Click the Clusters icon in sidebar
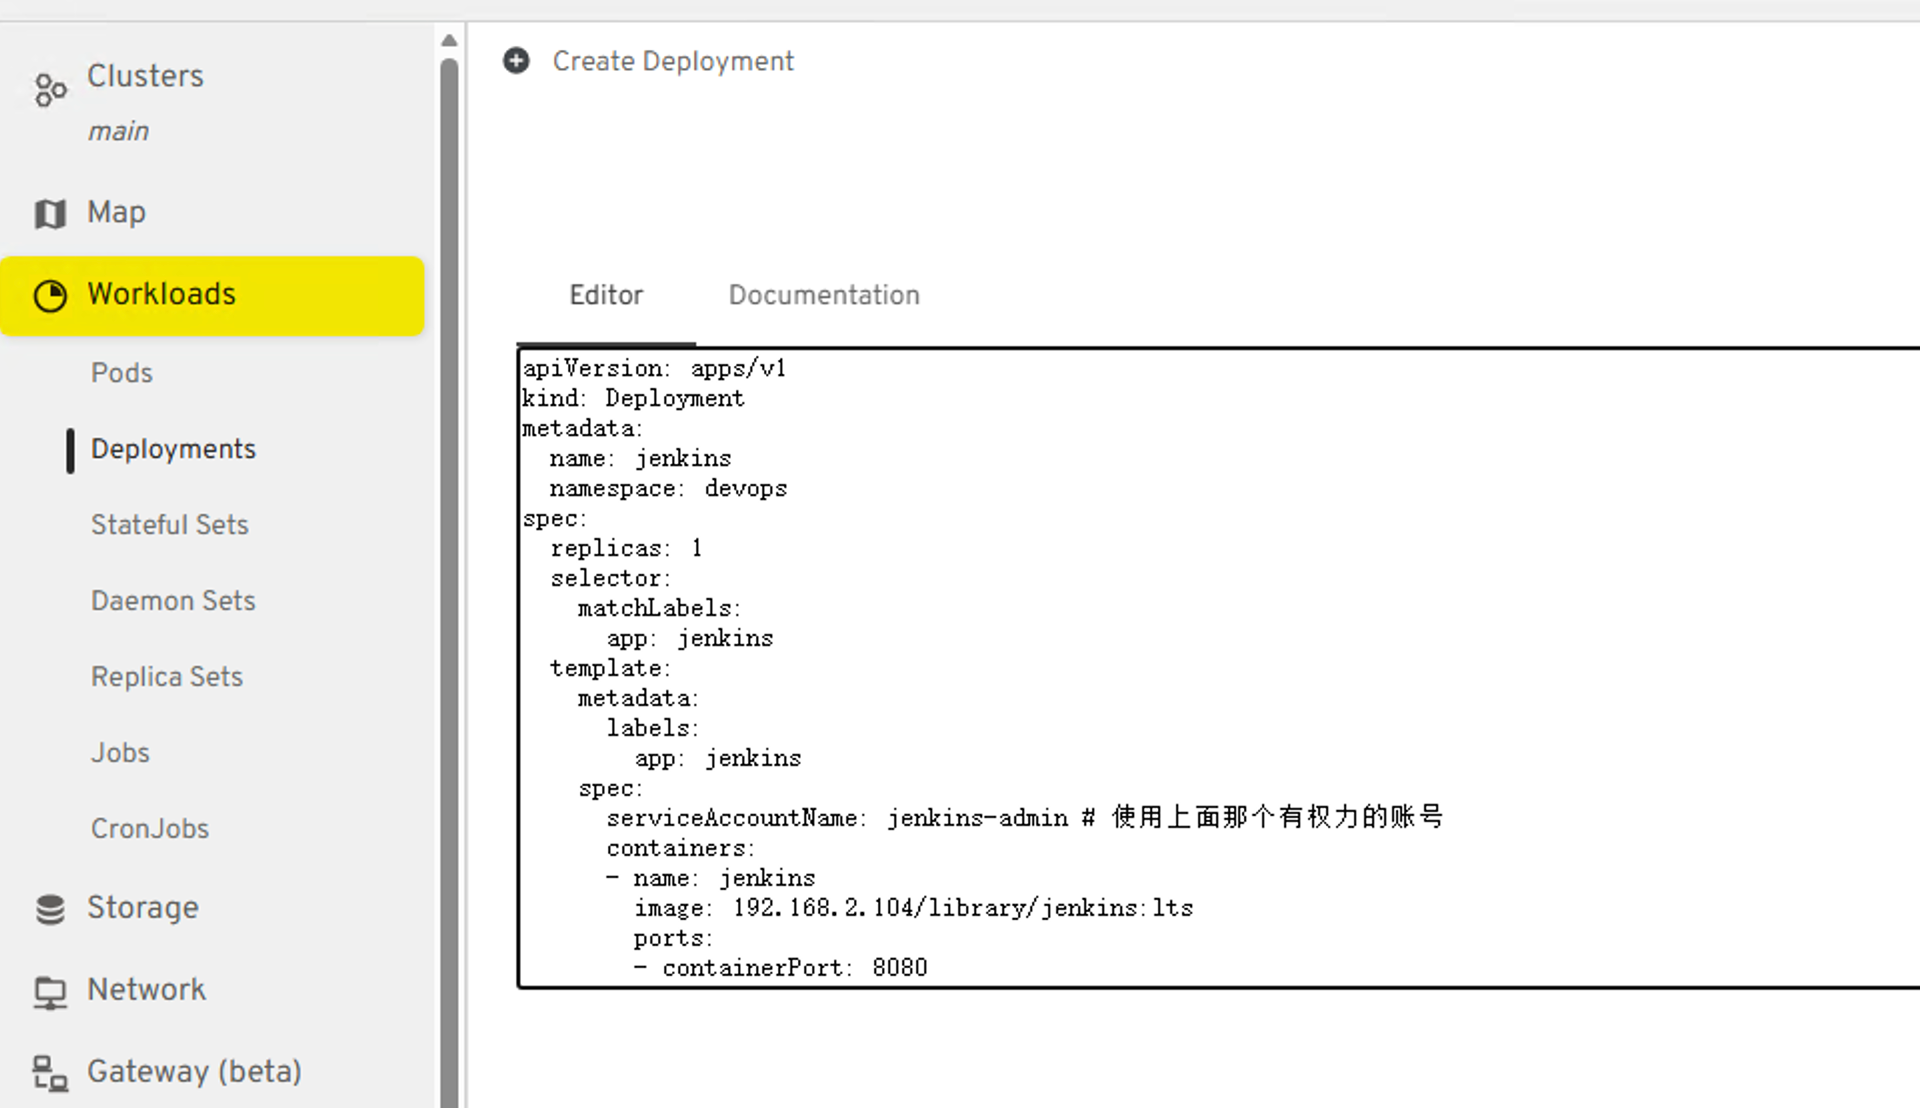The width and height of the screenshot is (1920, 1108). (50, 90)
